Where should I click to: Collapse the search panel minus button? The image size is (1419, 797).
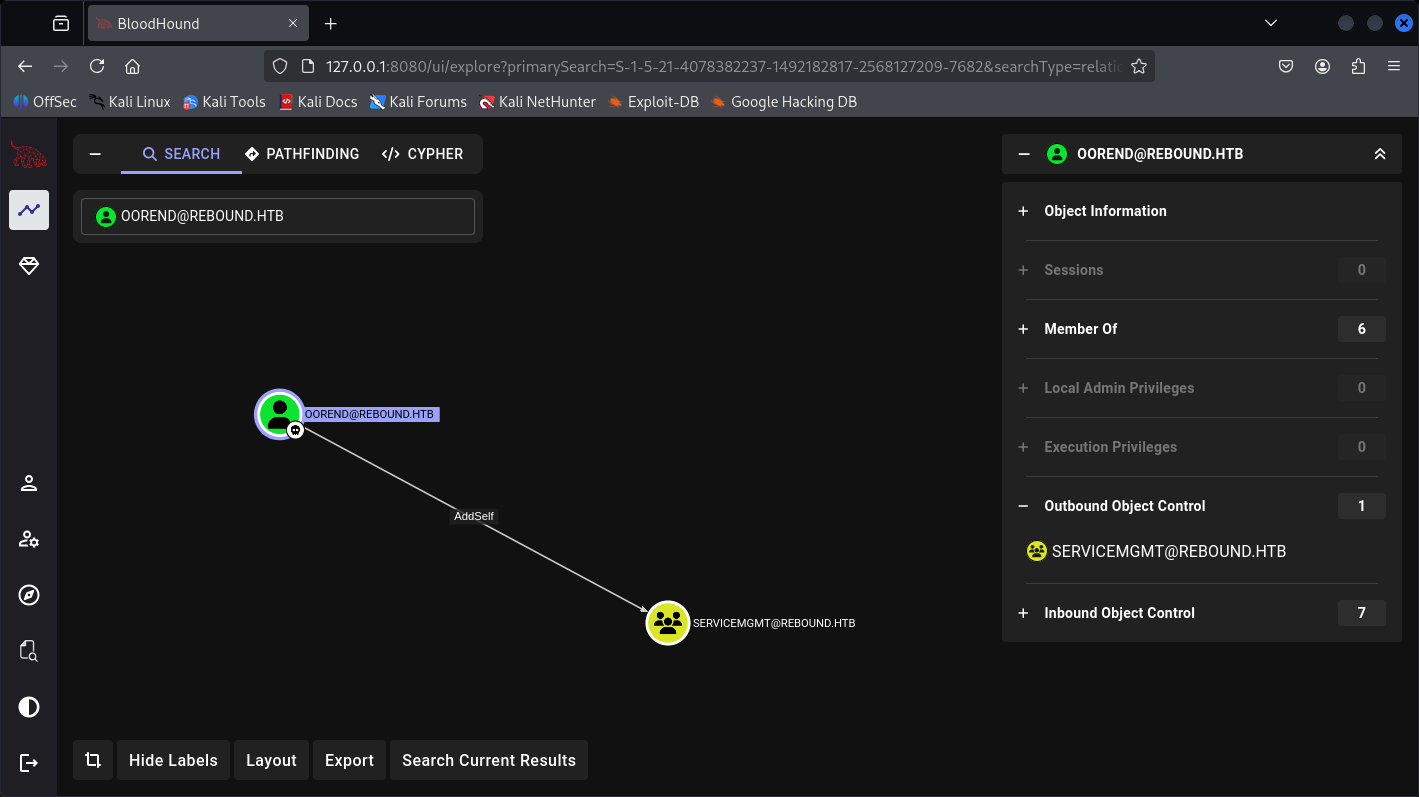[x=95, y=154]
